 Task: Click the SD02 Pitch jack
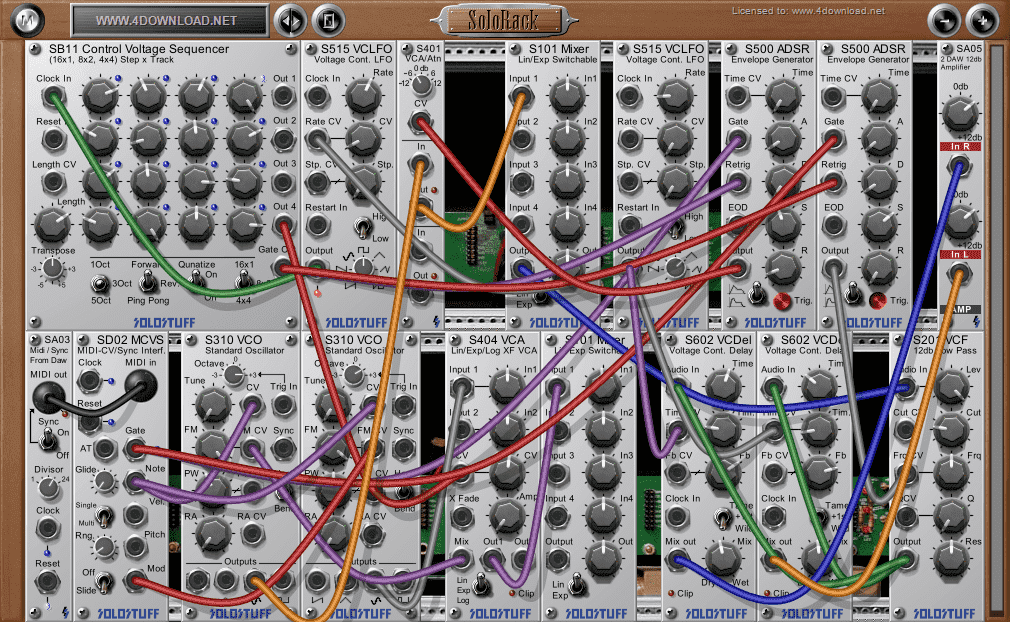(x=135, y=547)
